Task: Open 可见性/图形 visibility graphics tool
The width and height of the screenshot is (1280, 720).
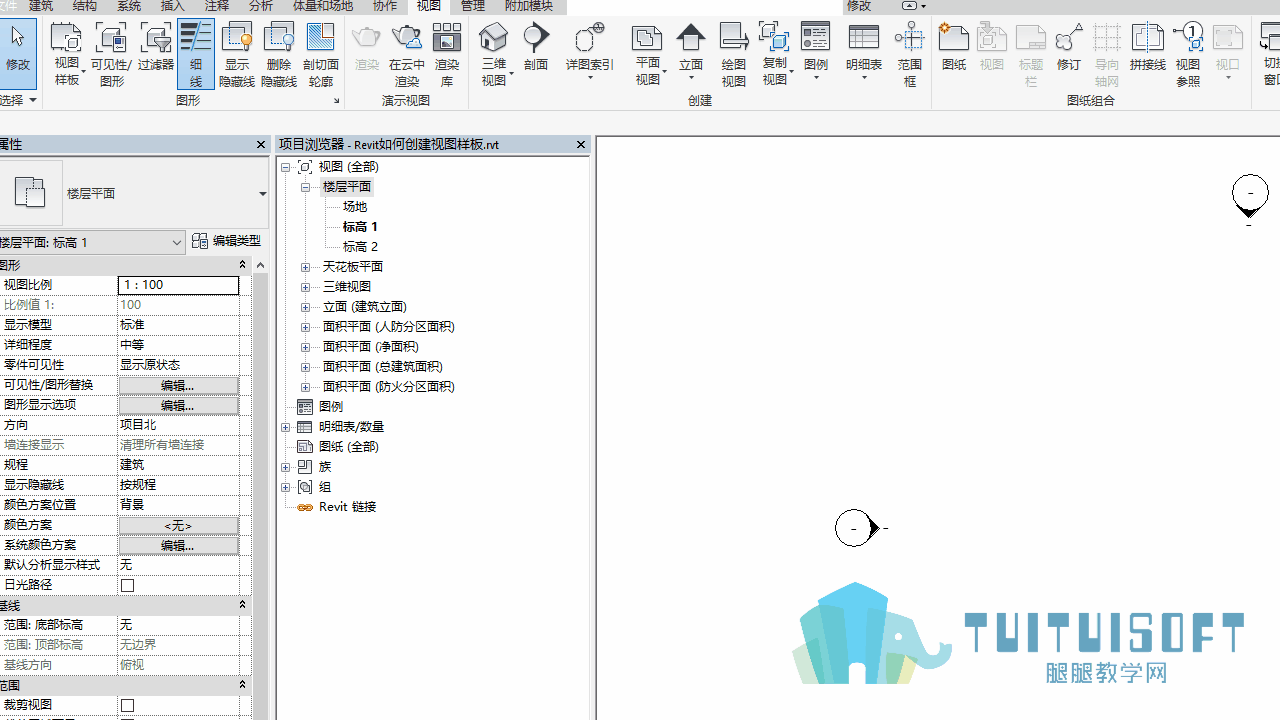Action: 111,54
